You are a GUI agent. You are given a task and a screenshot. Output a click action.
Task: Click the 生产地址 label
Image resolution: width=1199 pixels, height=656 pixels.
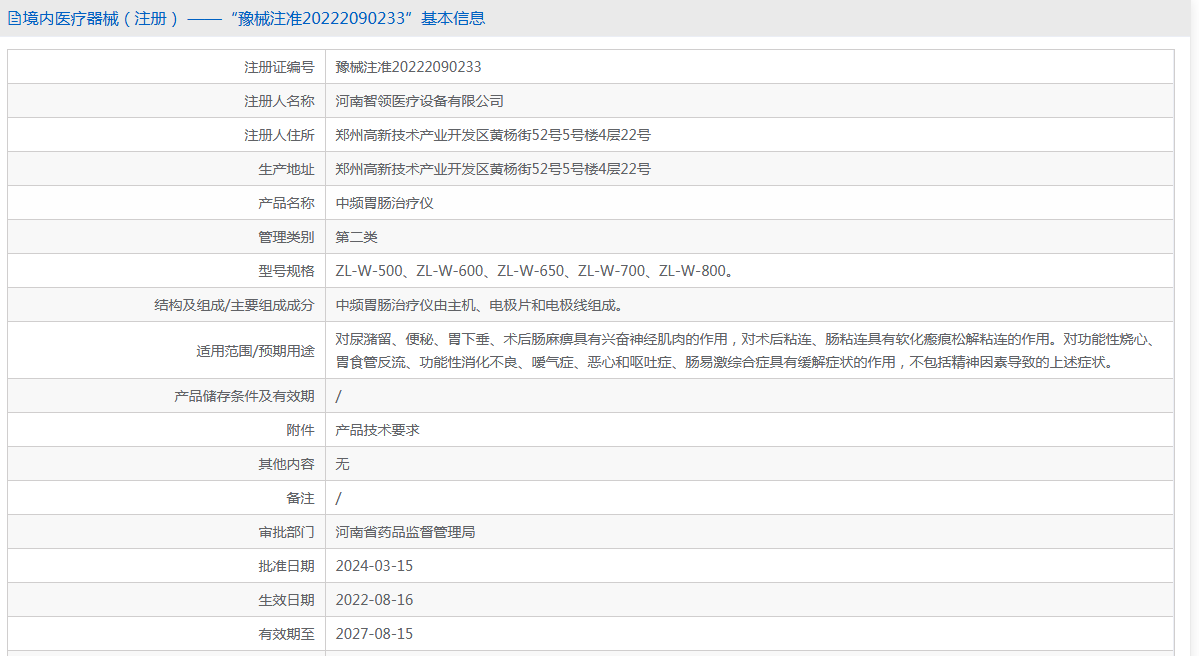286,169
